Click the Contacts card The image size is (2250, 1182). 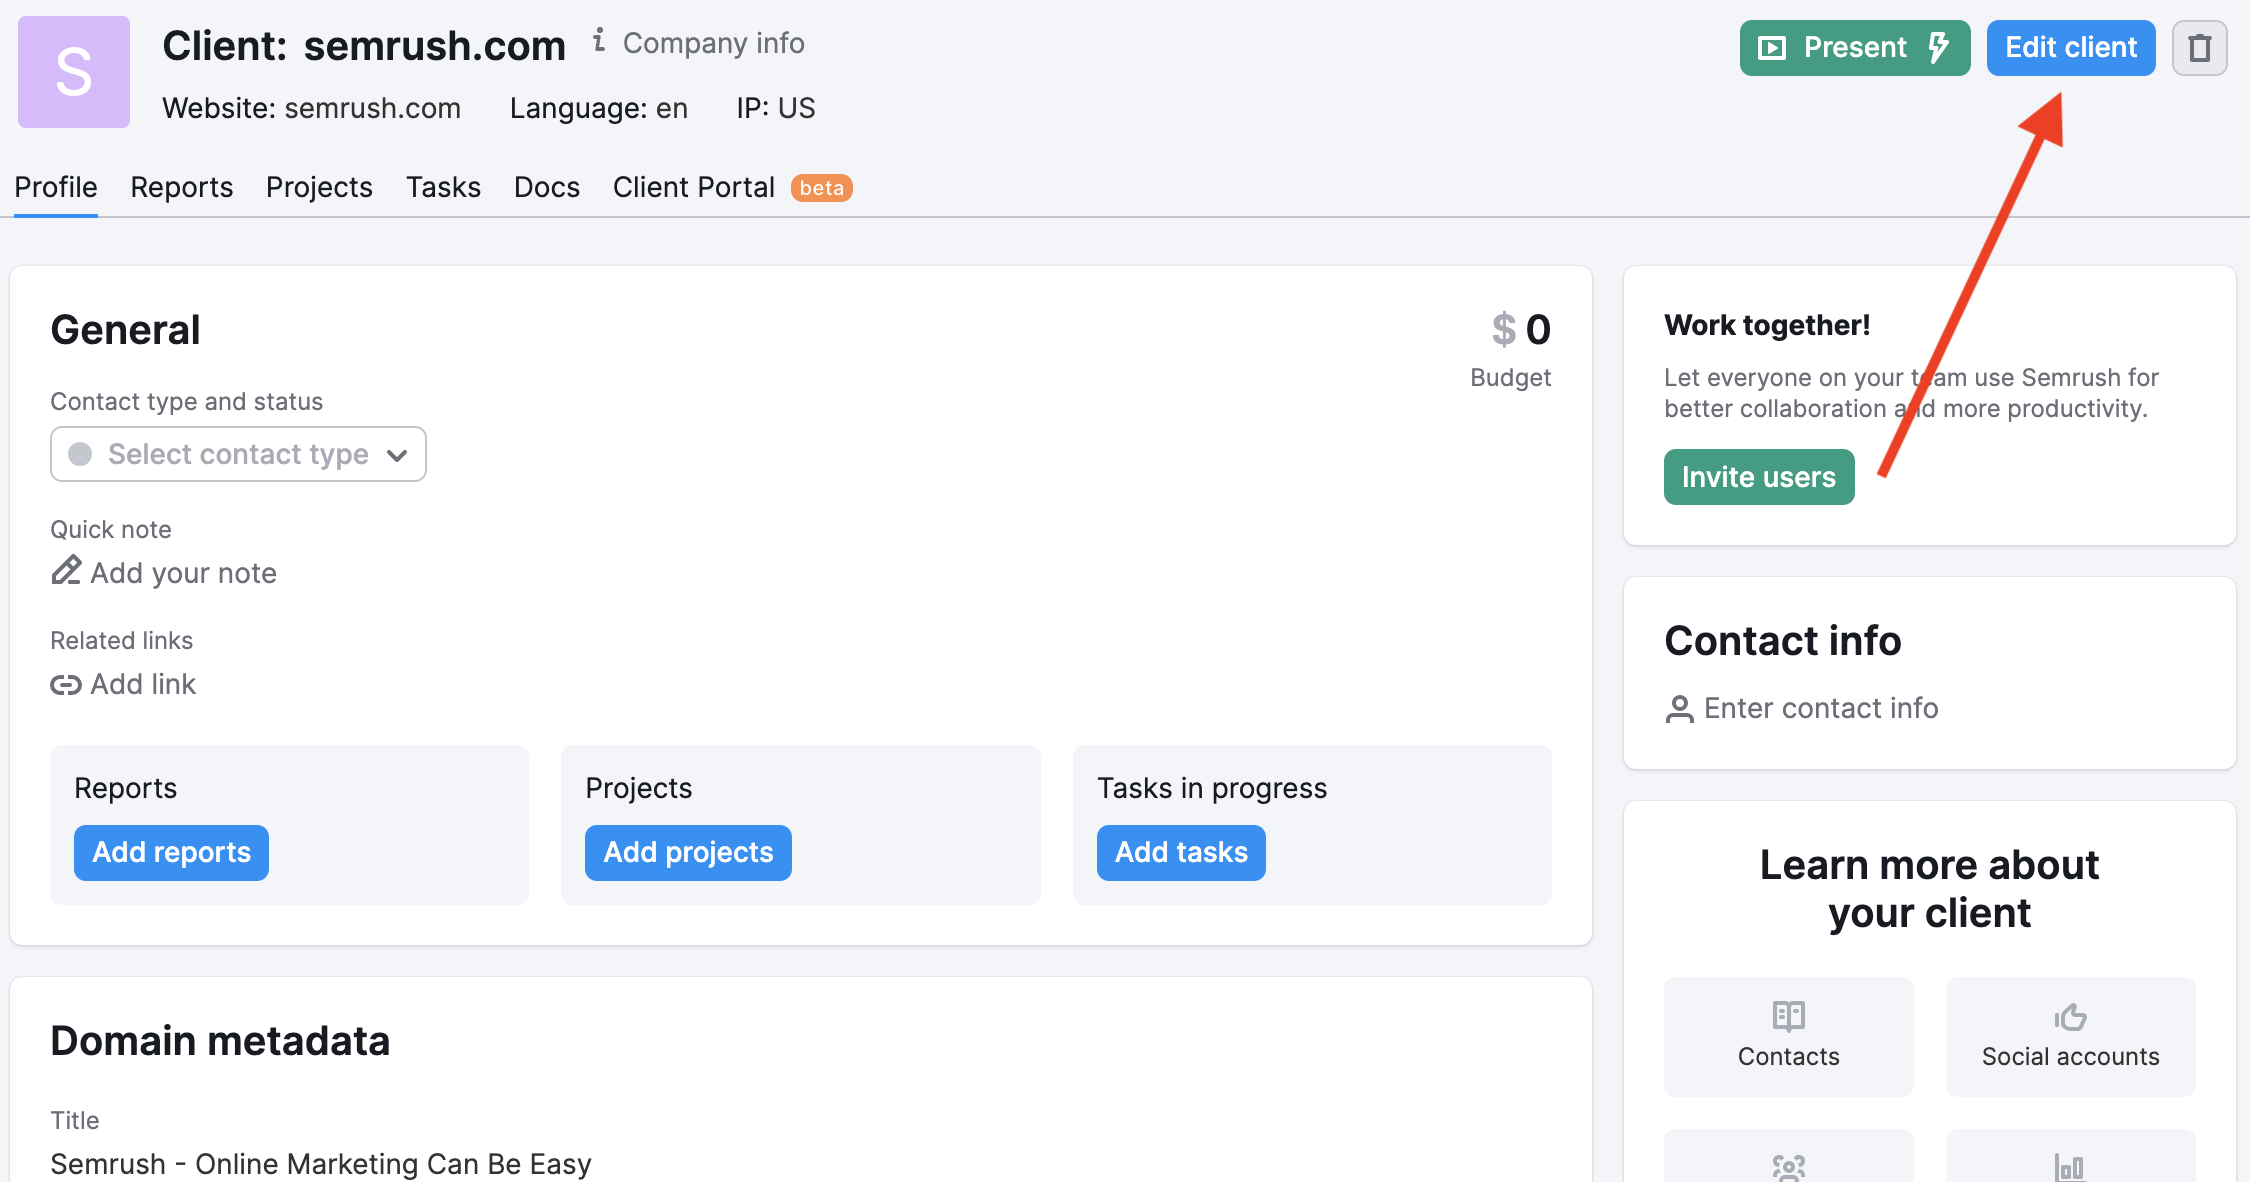1789,1037
